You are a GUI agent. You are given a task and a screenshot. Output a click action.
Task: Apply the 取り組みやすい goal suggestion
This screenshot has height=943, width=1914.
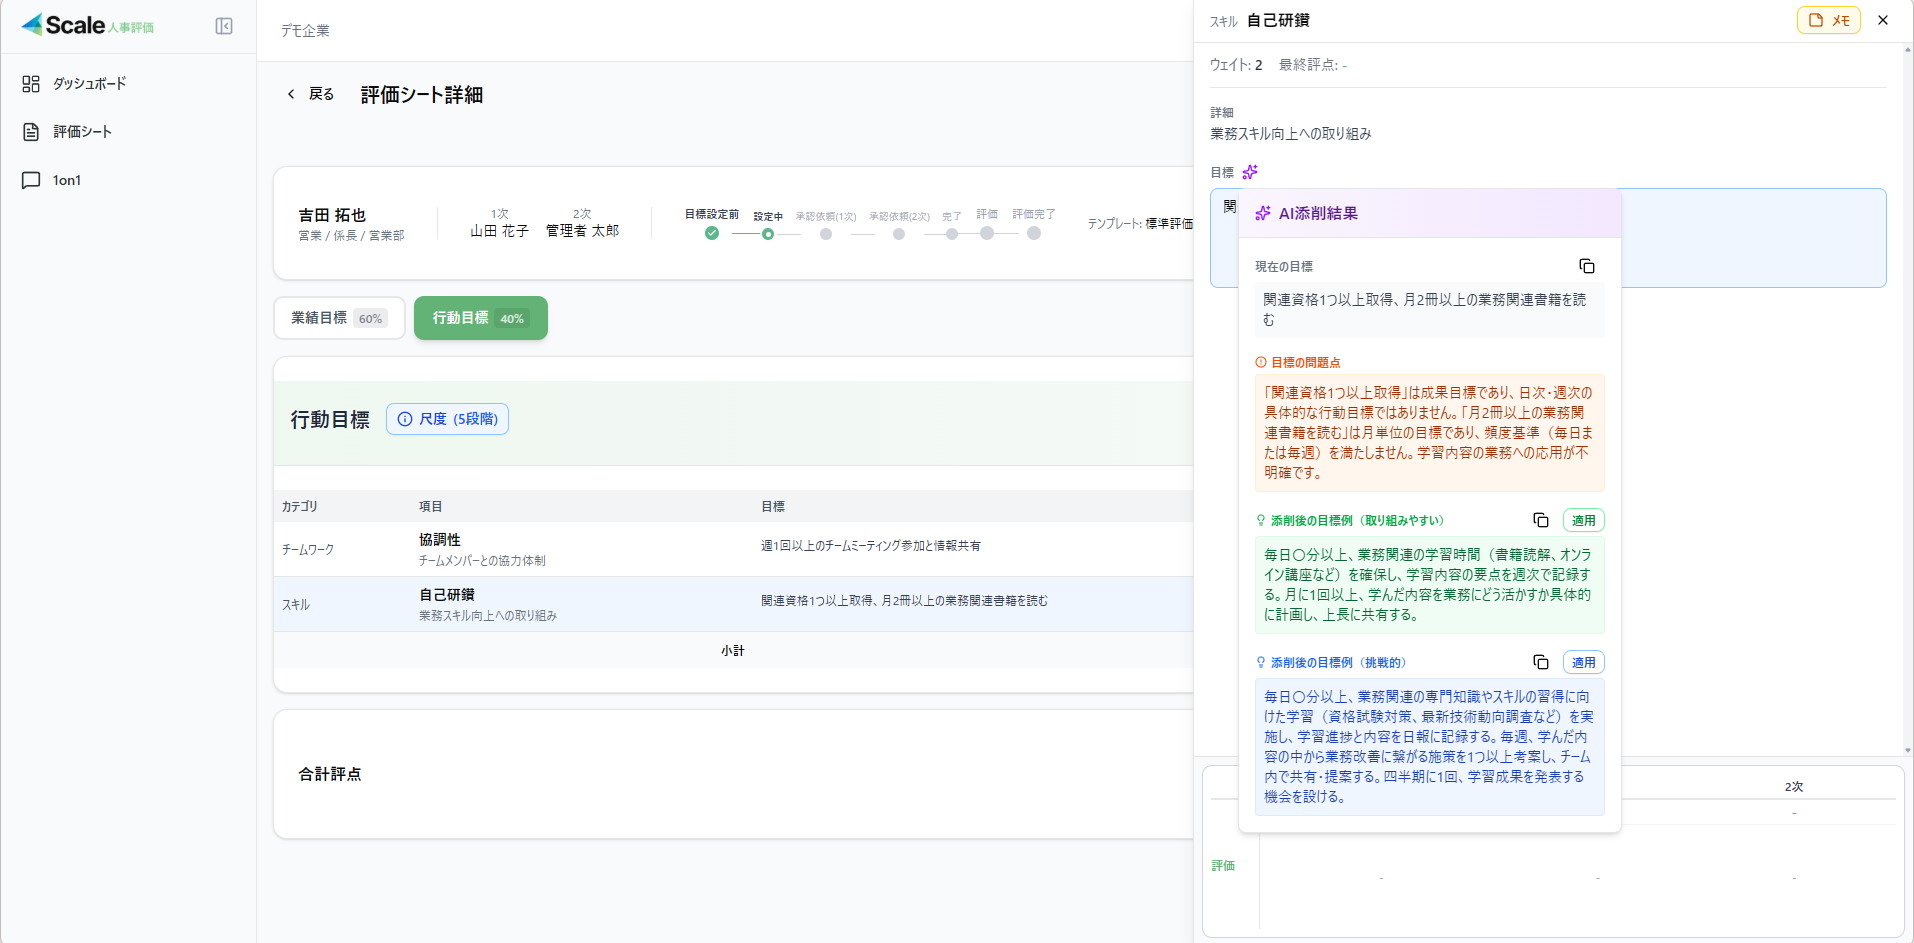pyautogui.click(x=1584, y=520)
